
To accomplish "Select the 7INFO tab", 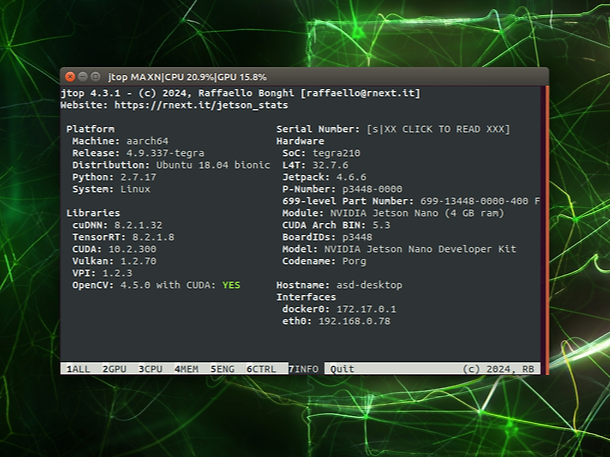I will tap(303, 369).
